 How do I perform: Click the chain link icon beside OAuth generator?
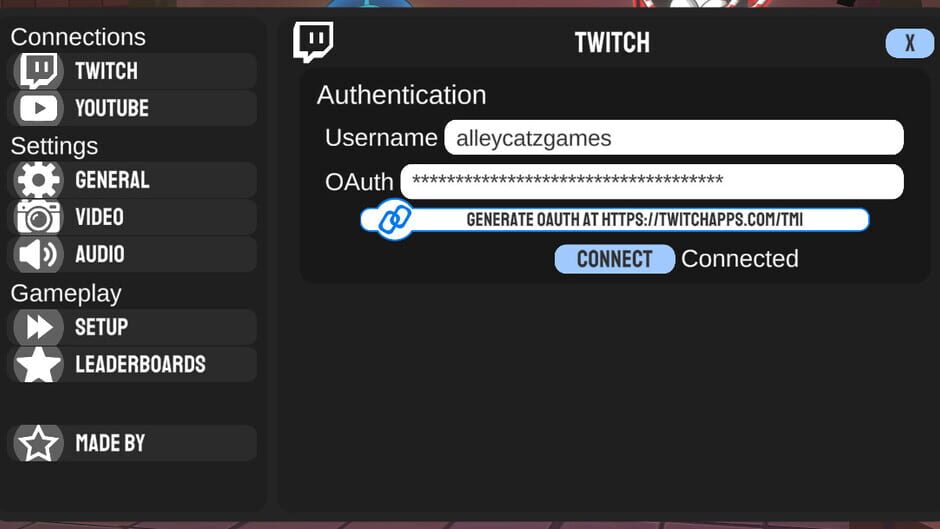tap(394, 220)
